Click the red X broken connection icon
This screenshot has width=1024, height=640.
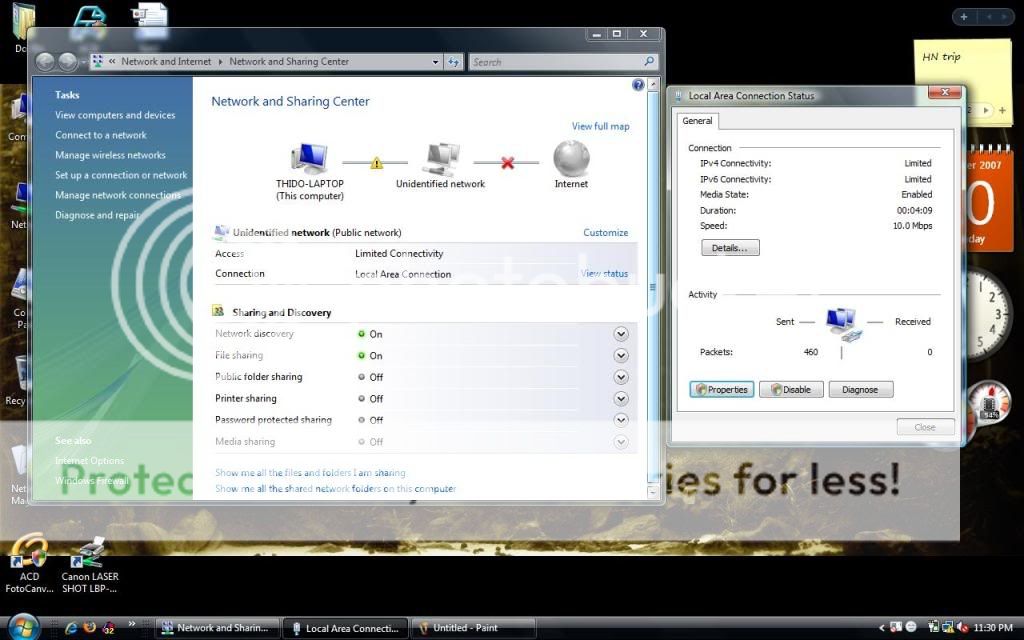tap(507, 163)
